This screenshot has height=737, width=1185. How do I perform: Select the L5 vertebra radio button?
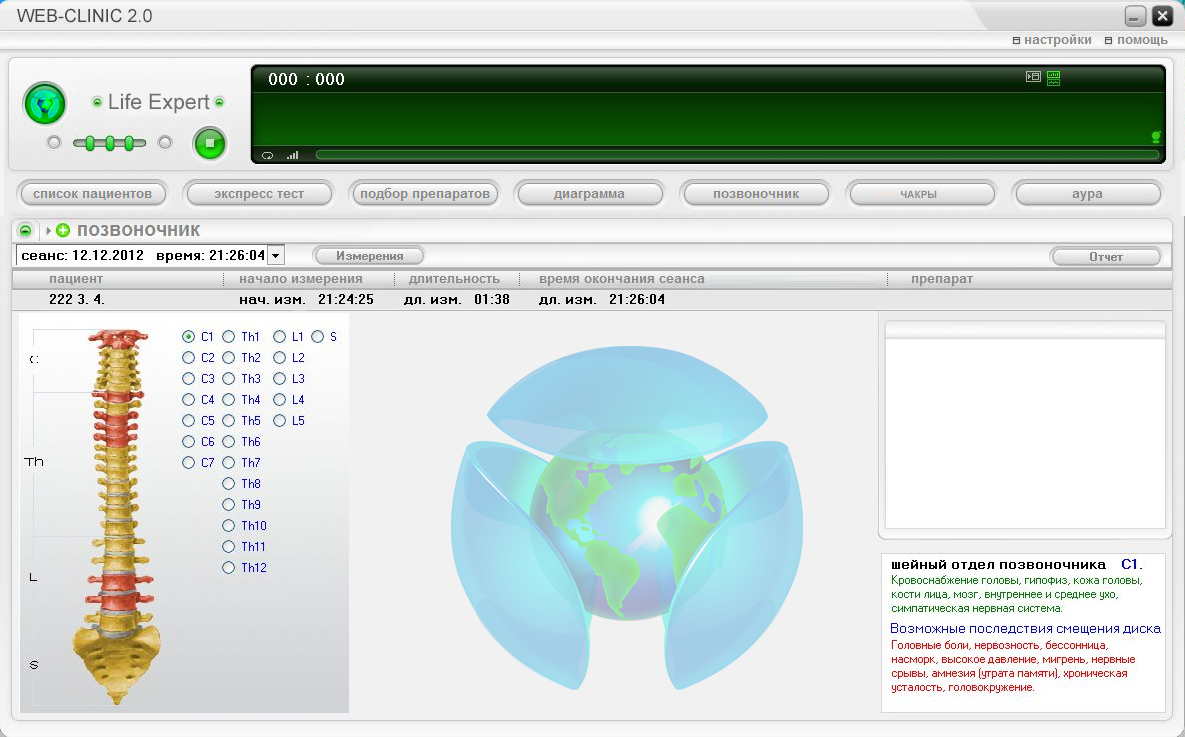coord(280,420)
